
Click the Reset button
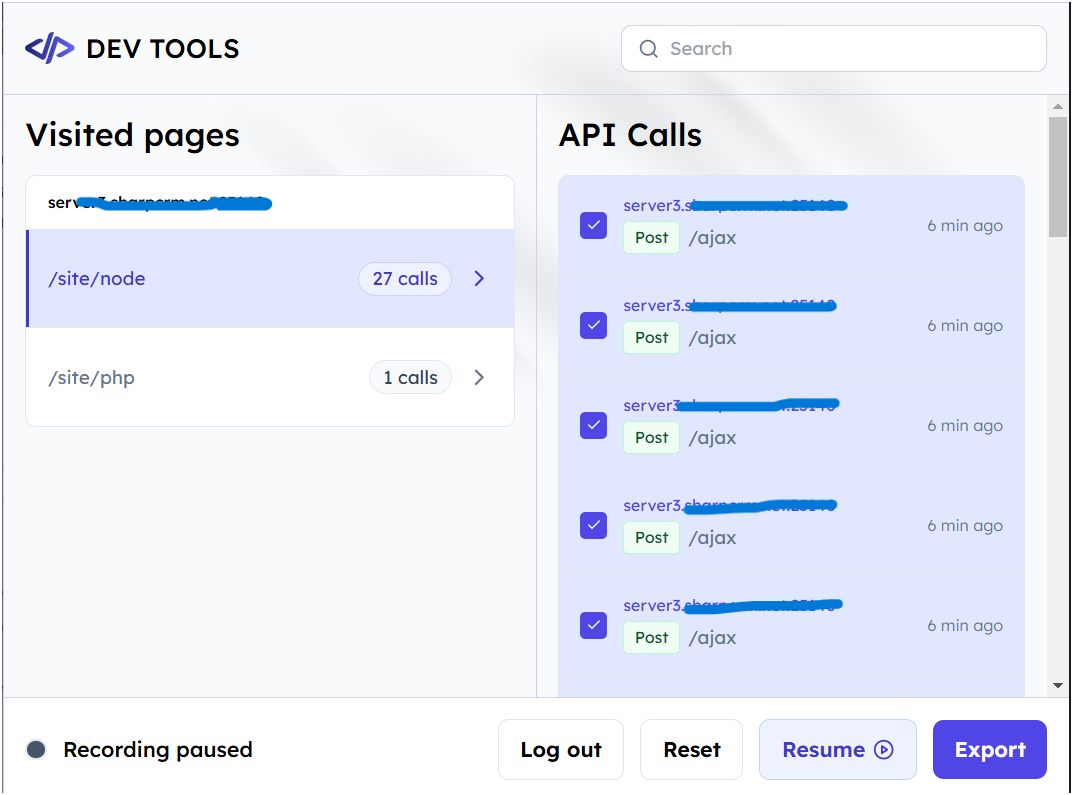(691, 750)
